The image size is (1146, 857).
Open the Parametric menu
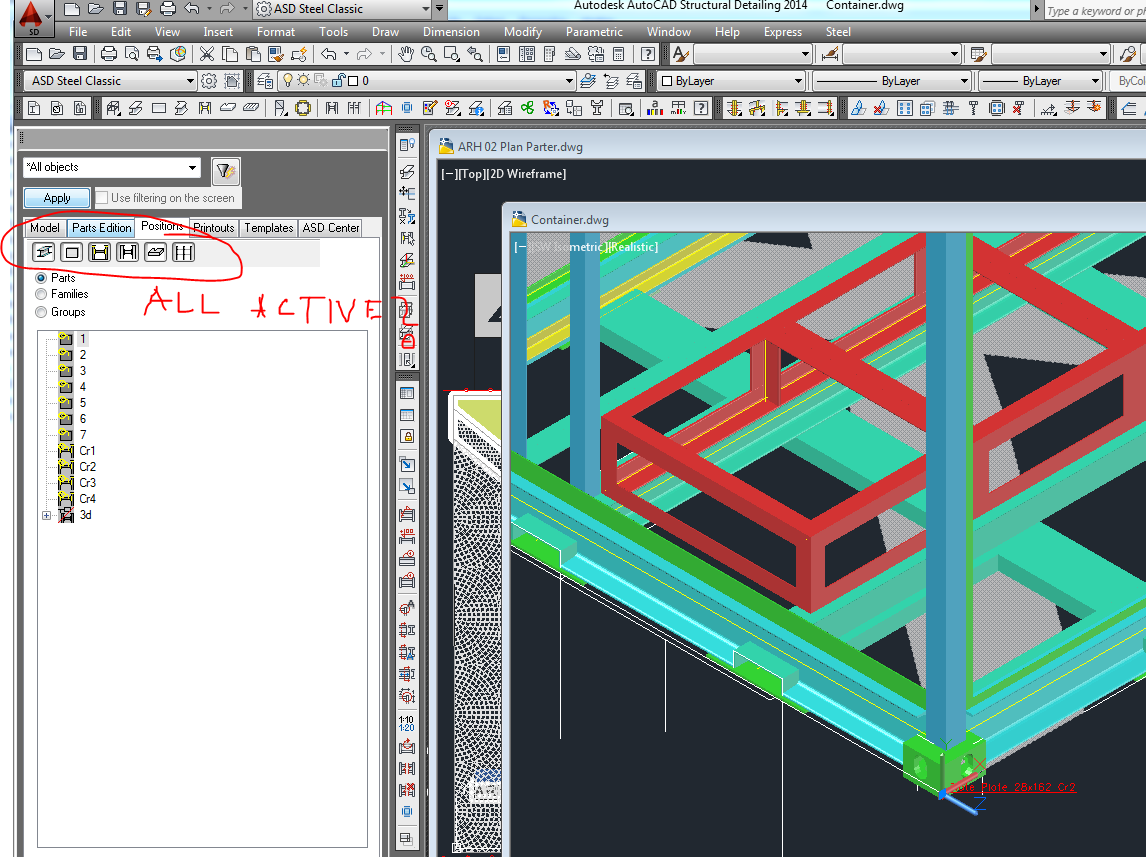point(594,31)
